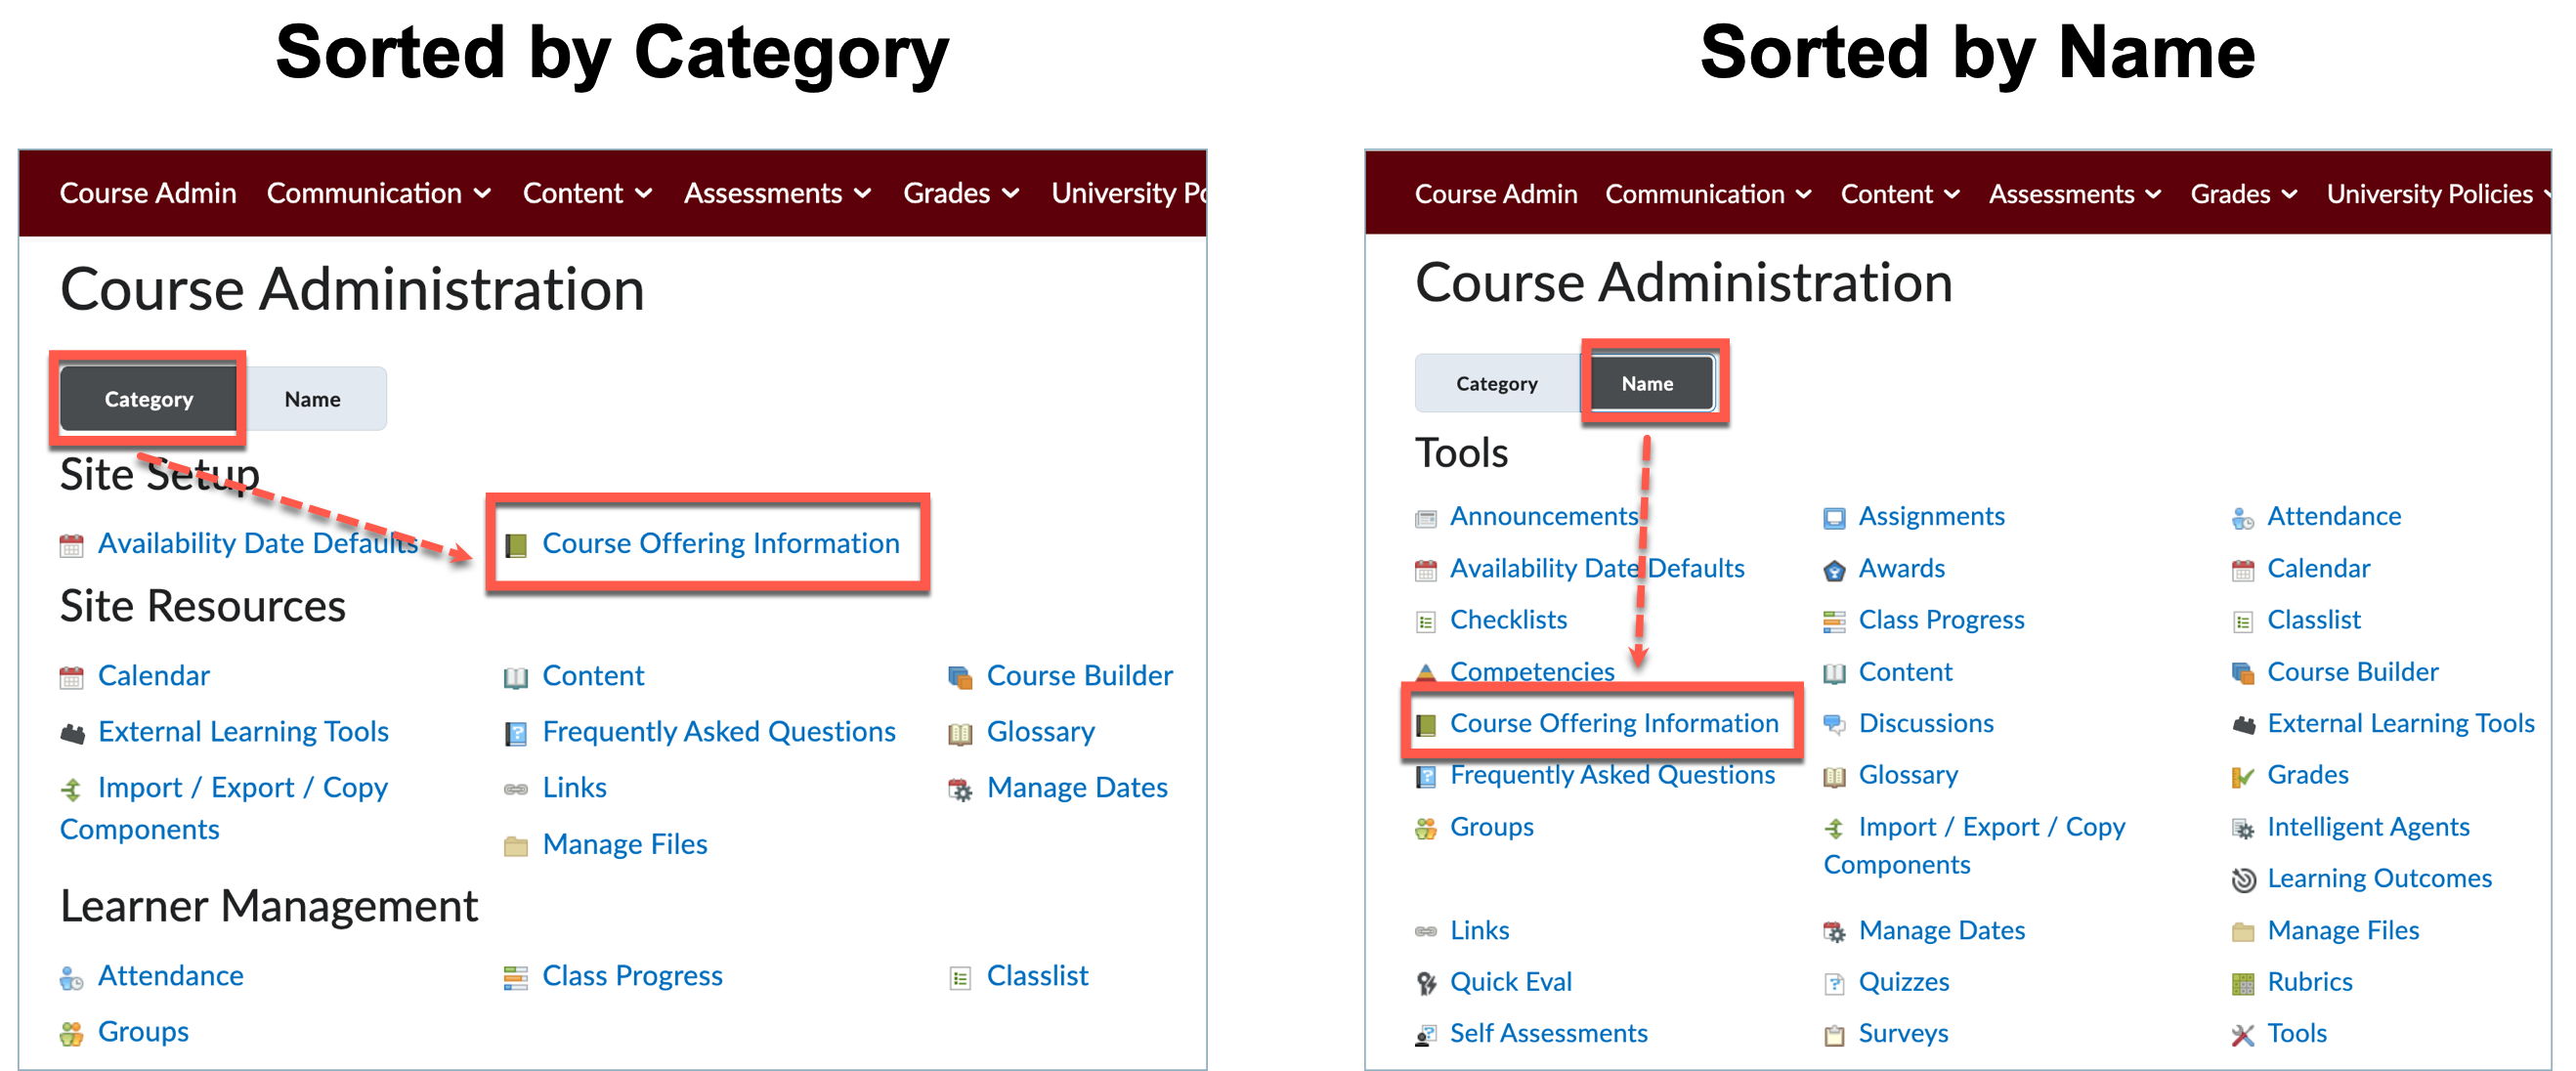Expand the Grades dropdown in the left navbar
This screenshot has height=1071, width=2576.
click(x=960, y=193)
